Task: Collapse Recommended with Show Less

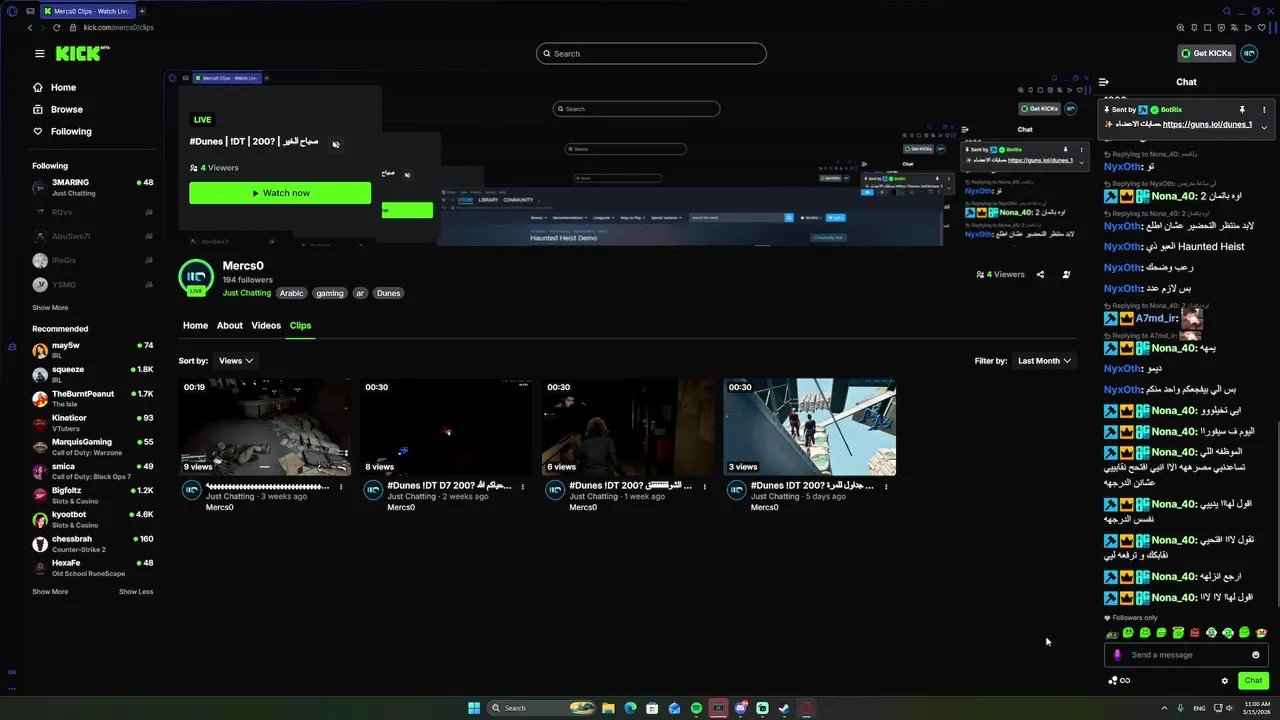Action: coord(136,592)
